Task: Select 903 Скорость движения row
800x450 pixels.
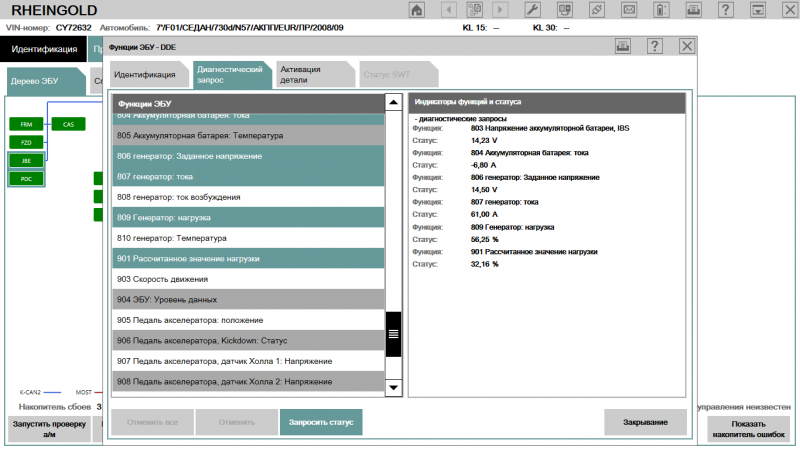Action: 248,279
